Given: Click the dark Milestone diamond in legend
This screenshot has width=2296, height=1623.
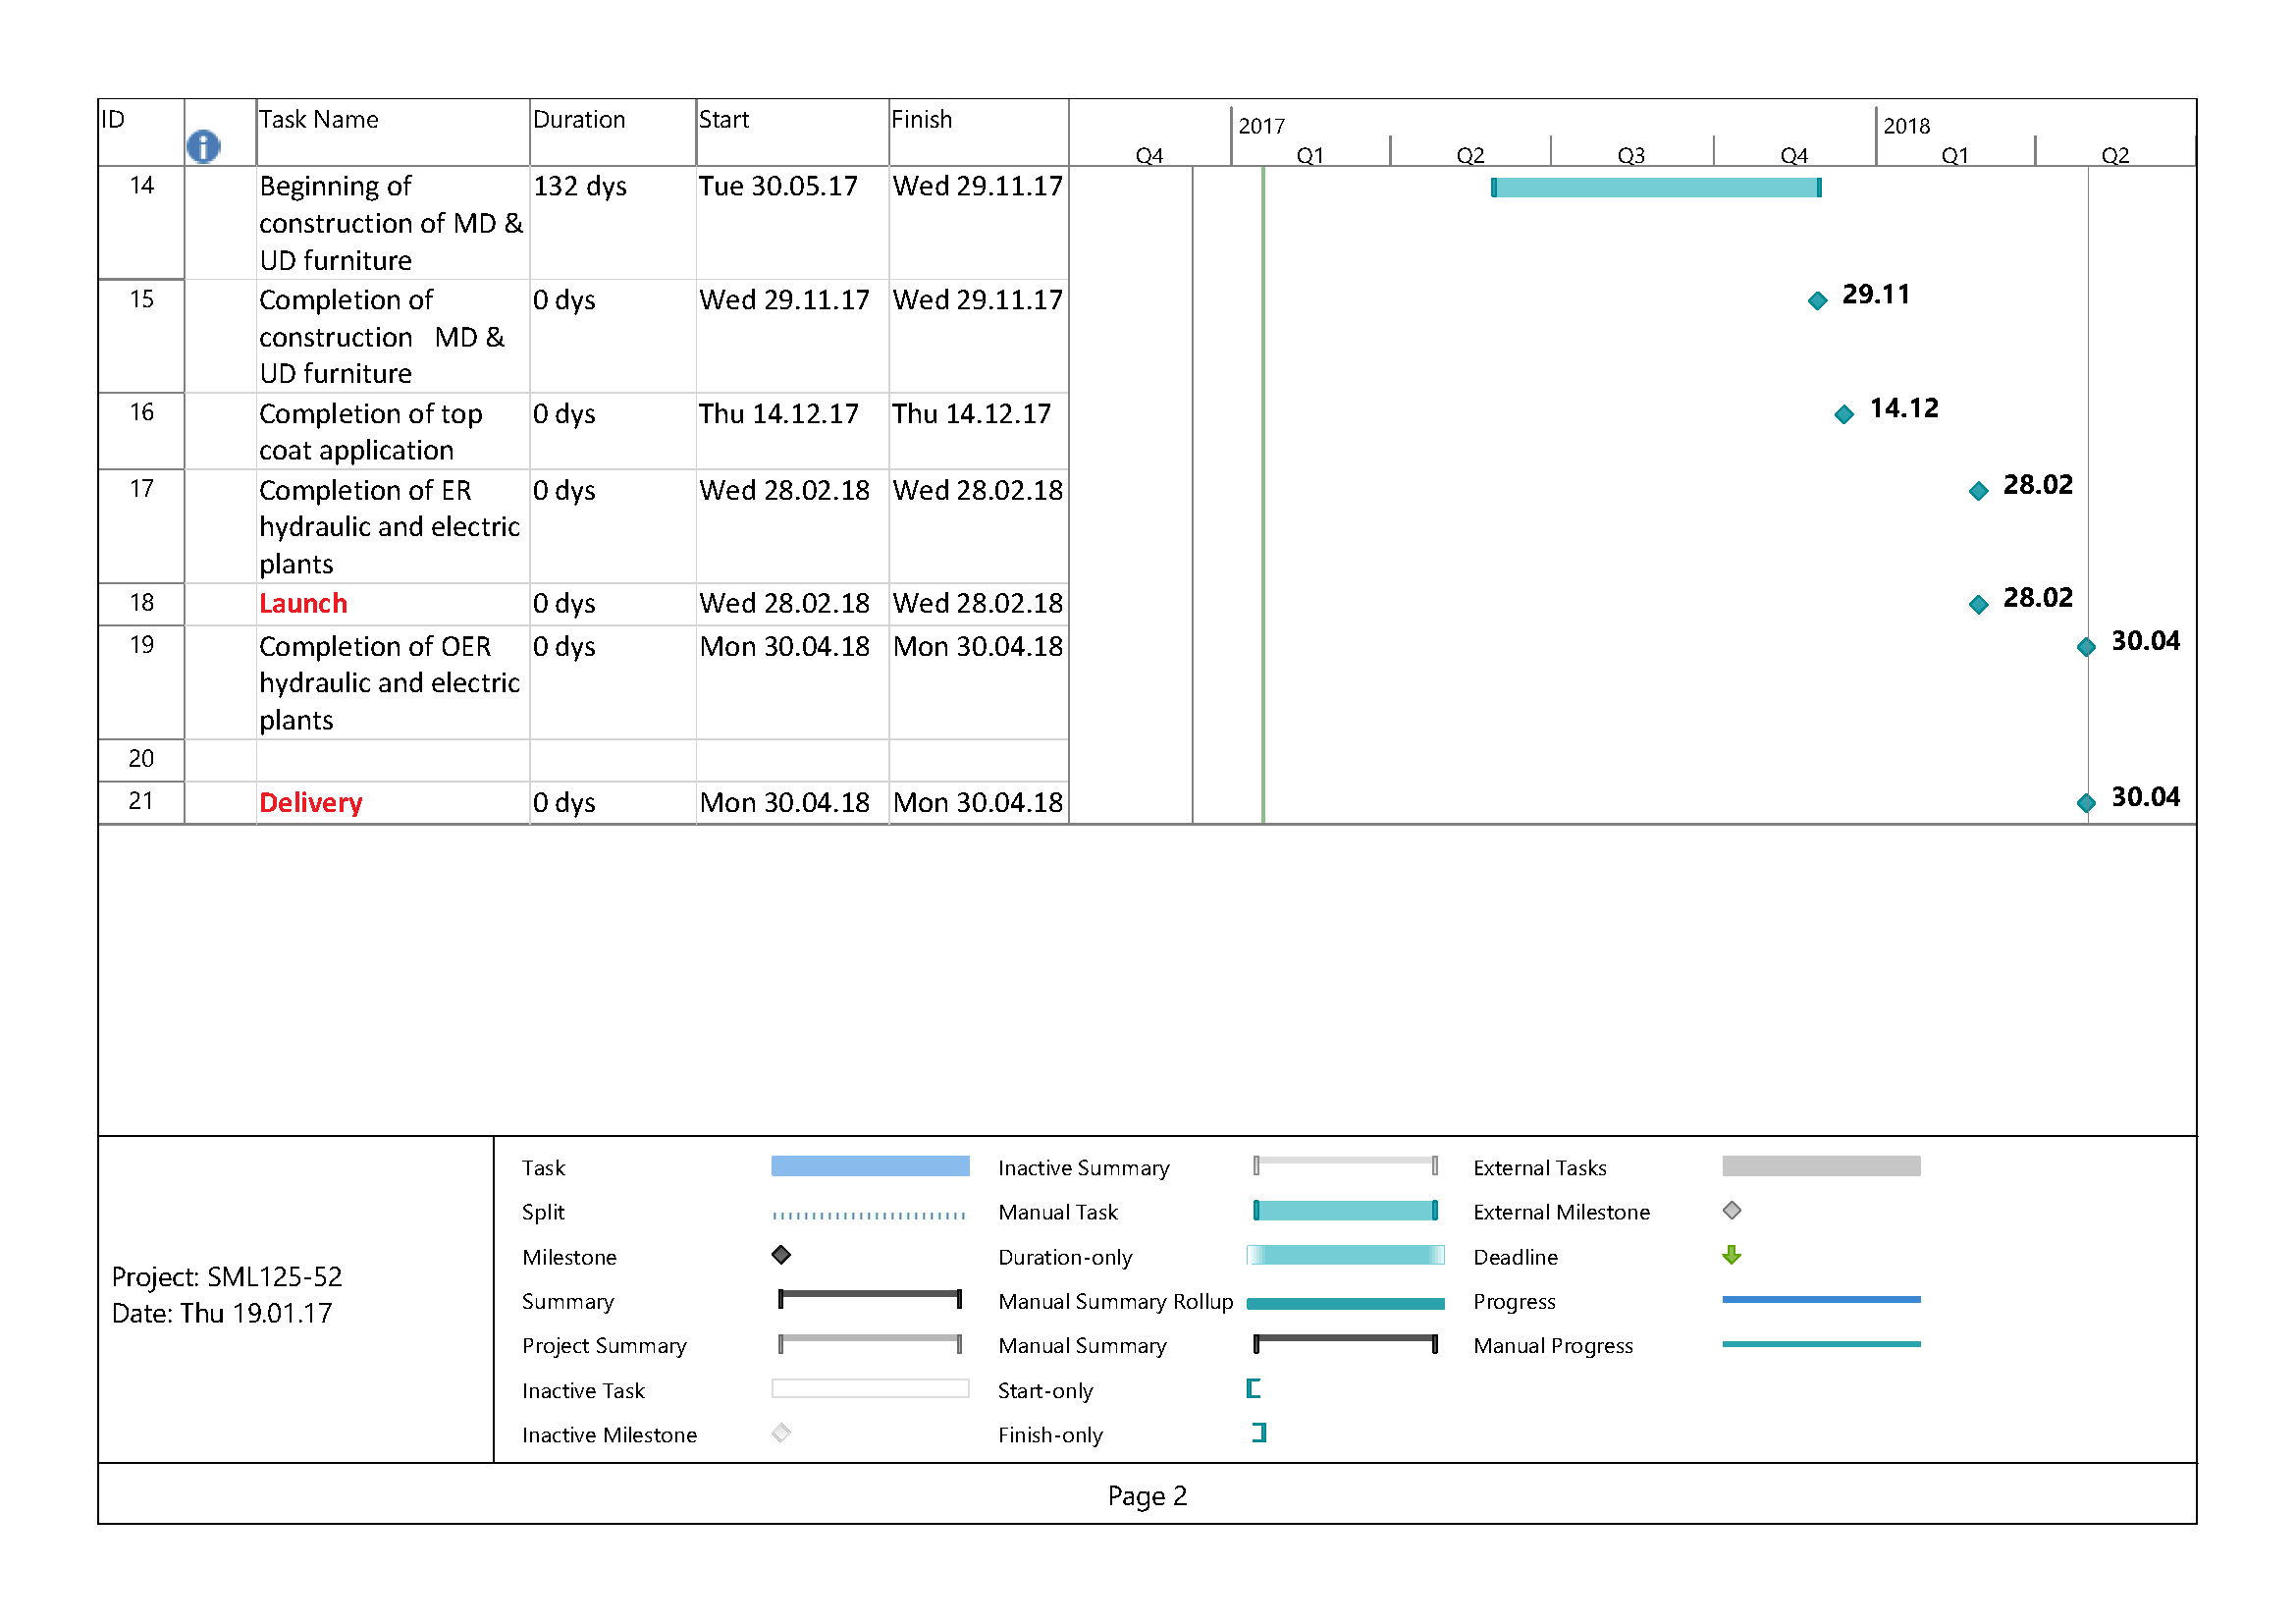Looking at the screenshot, I should 781,1255.
